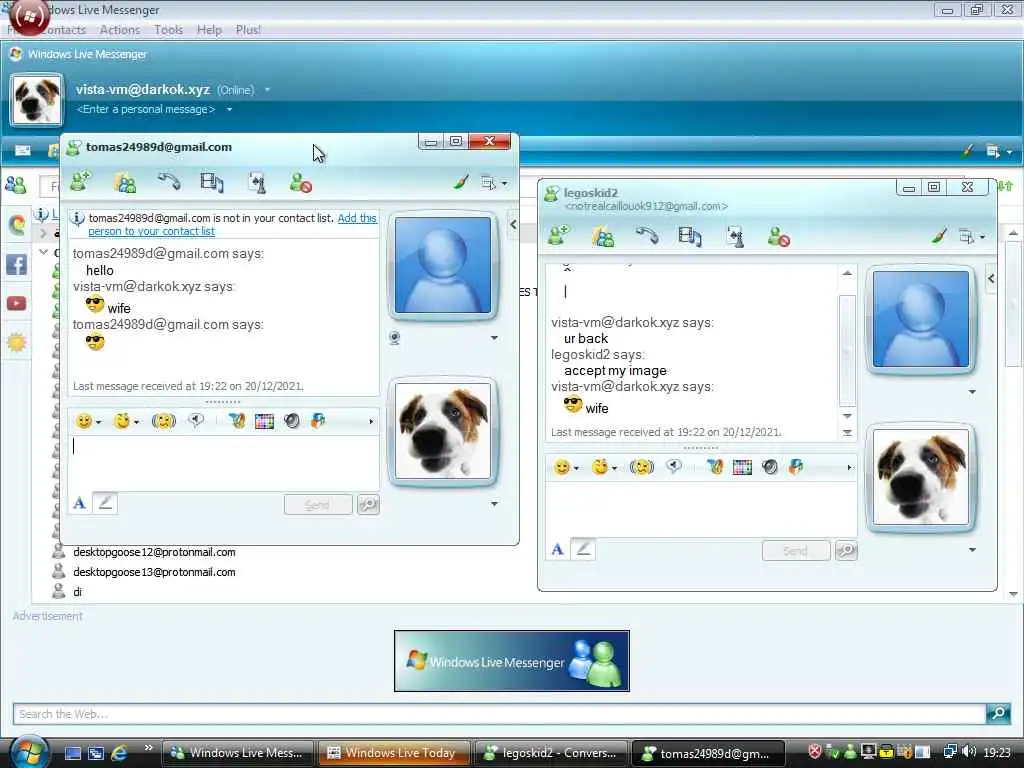1024x768 pixels.
Task: Click search button next to Send in tomas24989d chat
Action: click(368, 505)
